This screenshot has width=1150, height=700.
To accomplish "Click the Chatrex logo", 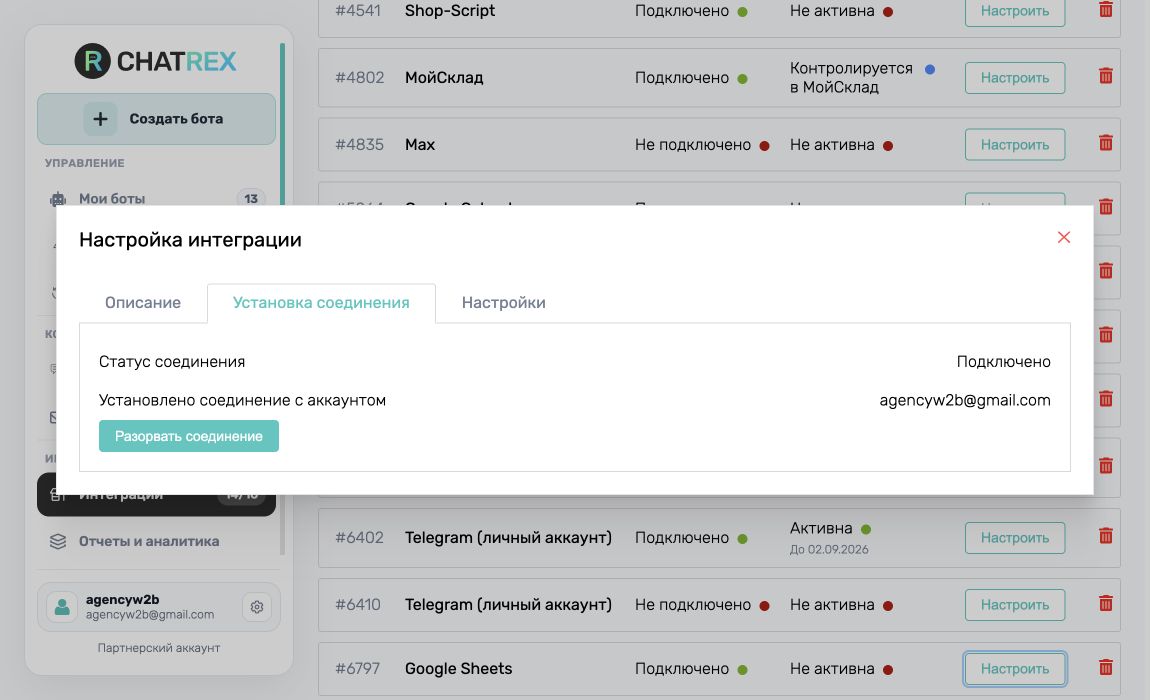I will 155,61.
